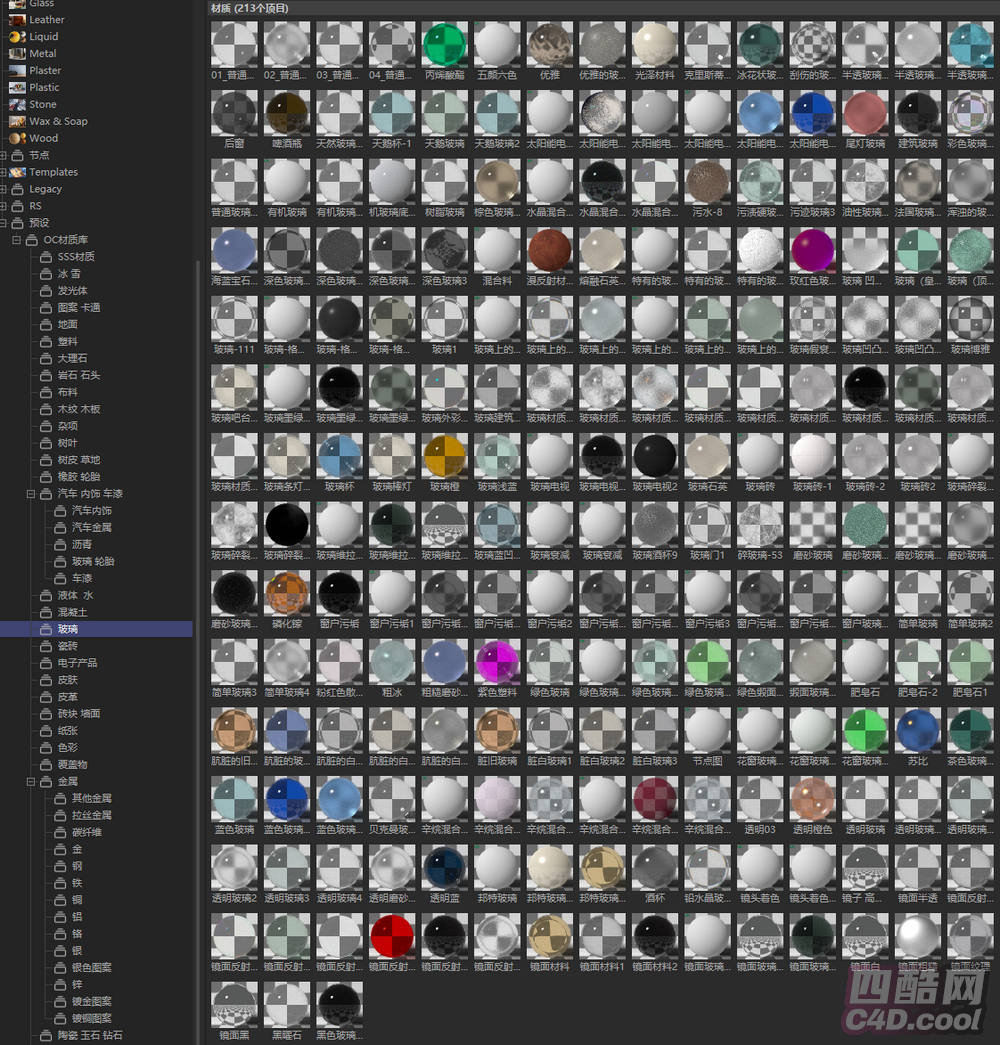Viewport: 1000px width, 1045px height.
Task: Click the Wax & Soap category icon
Action: [17, 121]
